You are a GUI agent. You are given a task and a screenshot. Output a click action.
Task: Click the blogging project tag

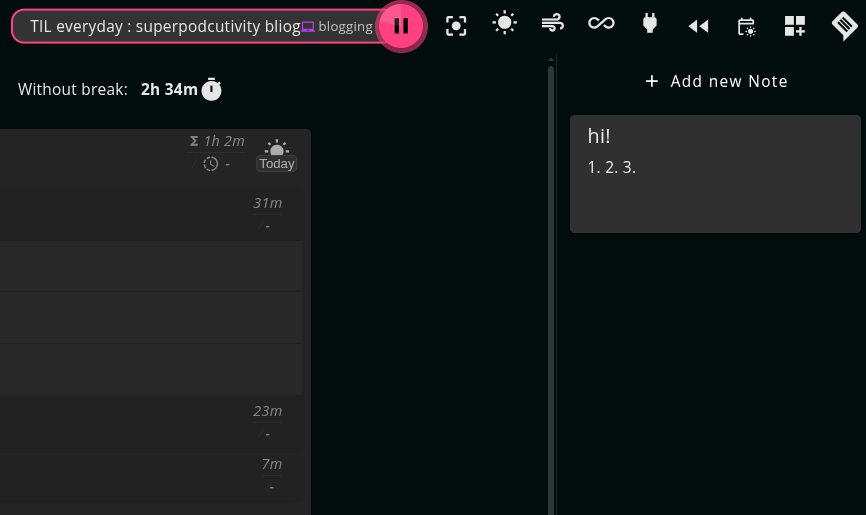338,27
